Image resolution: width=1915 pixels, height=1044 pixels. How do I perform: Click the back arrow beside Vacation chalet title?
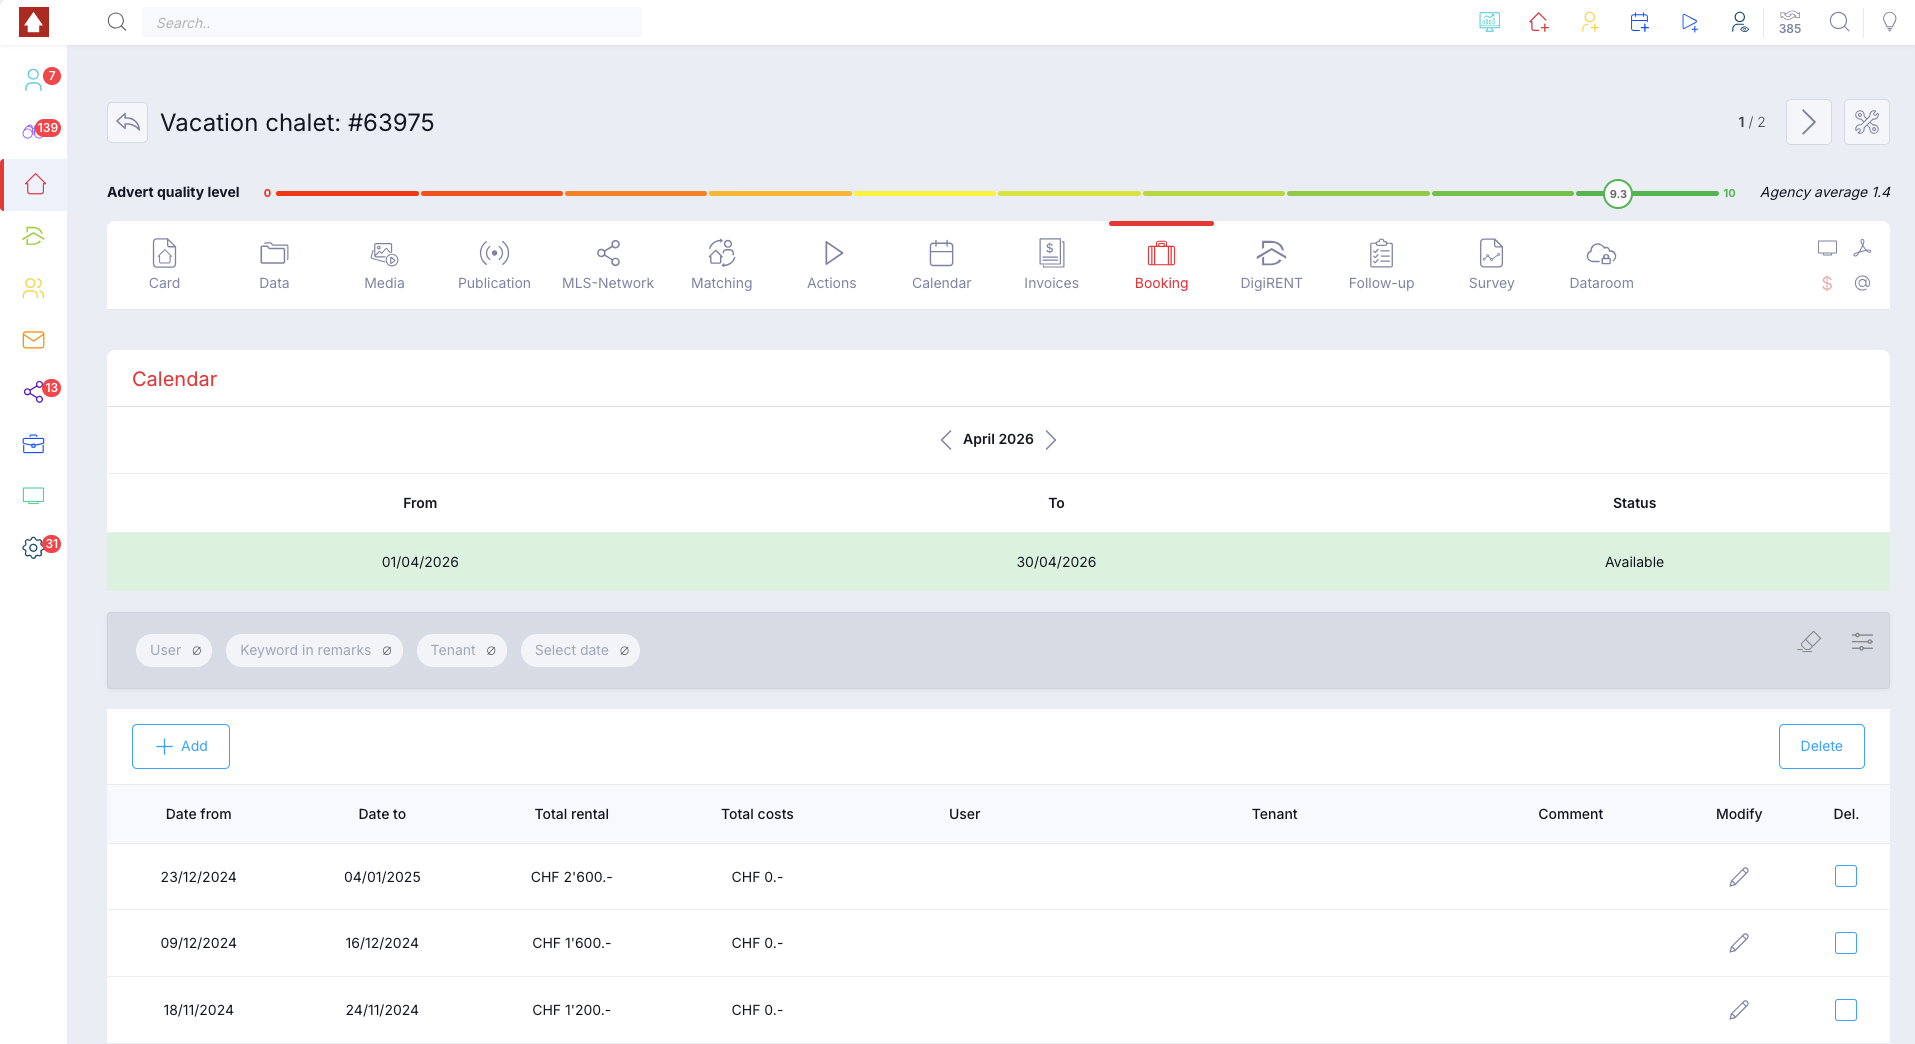click(x=128, y=122)
